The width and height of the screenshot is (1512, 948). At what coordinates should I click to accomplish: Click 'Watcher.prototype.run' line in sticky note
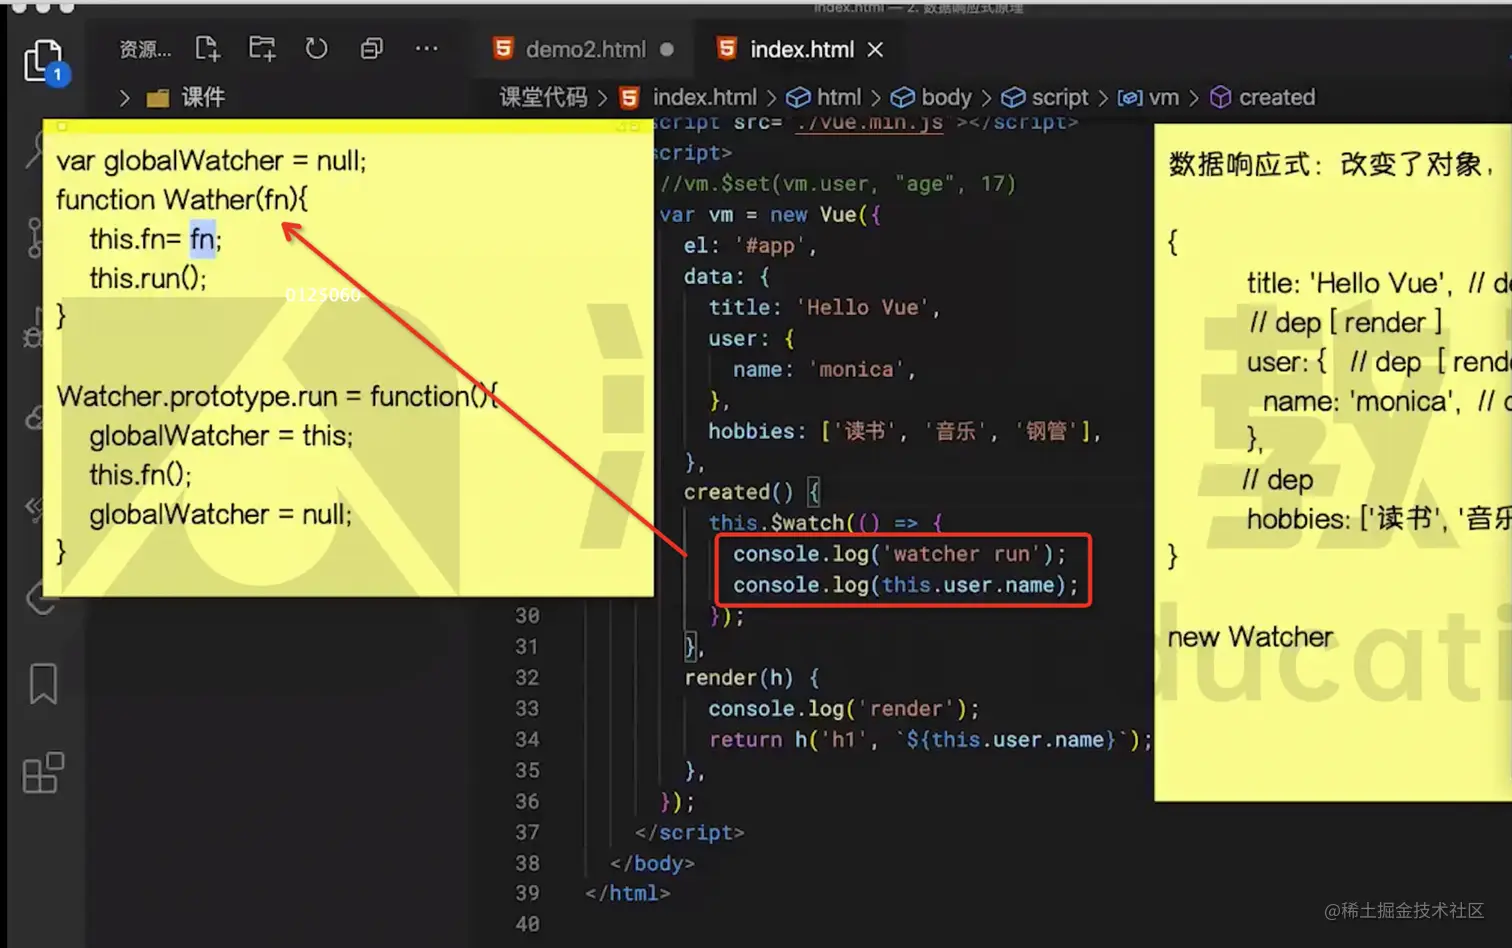pos(277,396)
